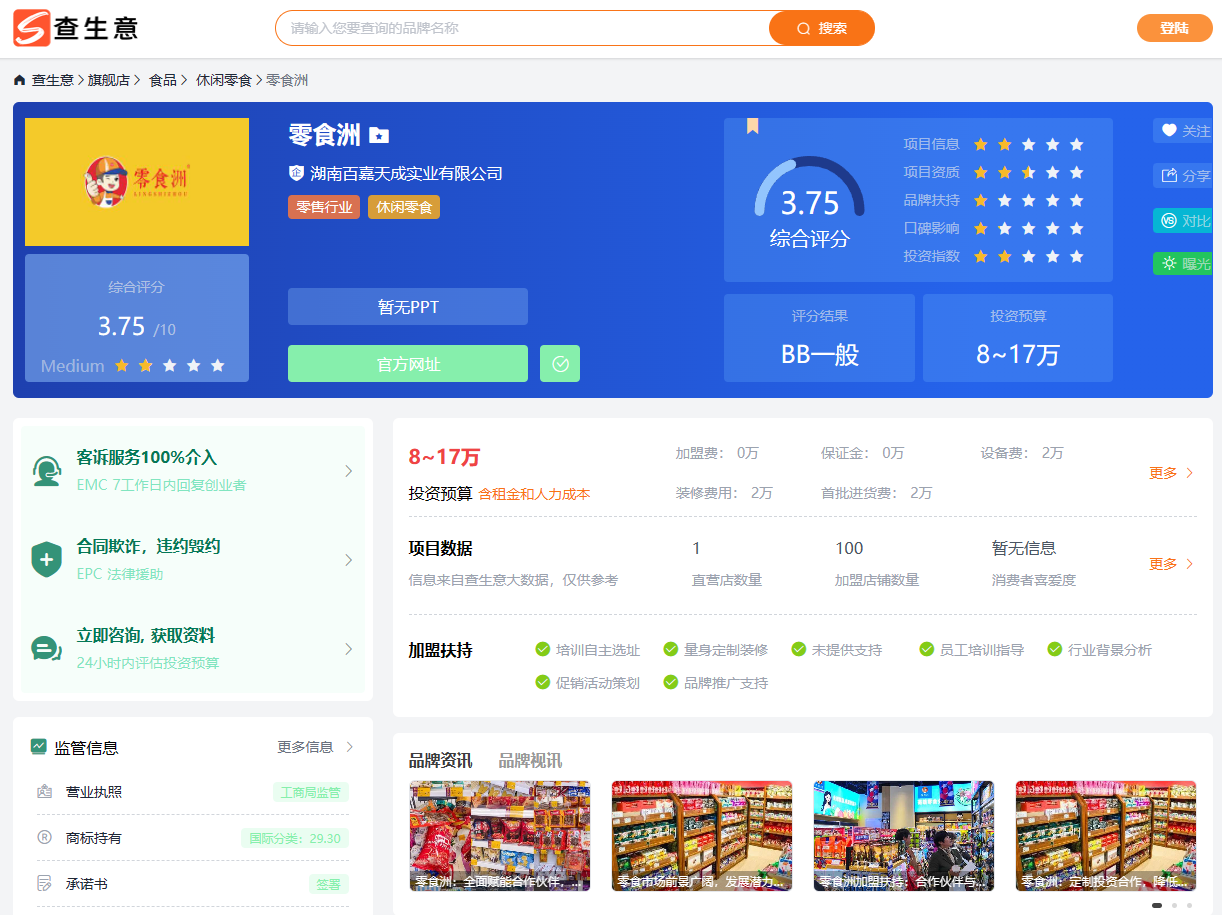Click the orange 搜索 search button
This screenshot has width=1222, height=915.
(x=822, y=28)
